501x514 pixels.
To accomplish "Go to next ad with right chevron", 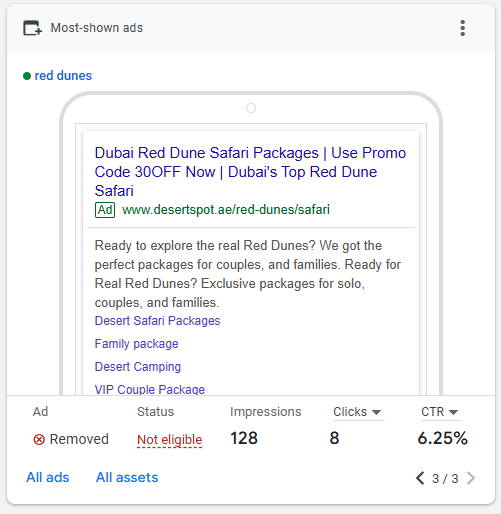I will click(471, 478).
